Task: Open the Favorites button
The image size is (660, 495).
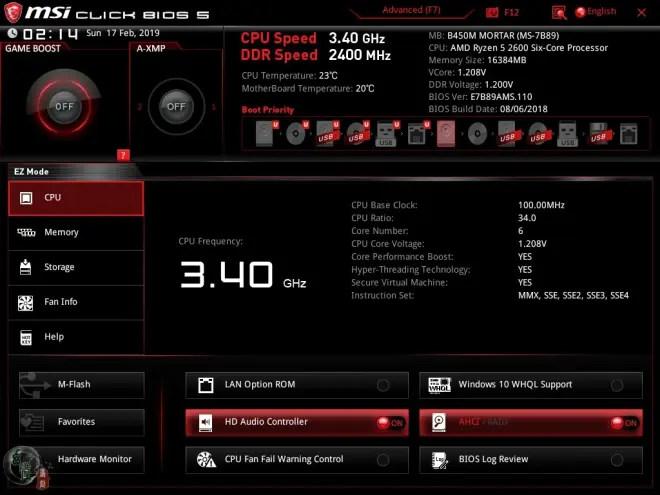Action: [x=81, y=422]
